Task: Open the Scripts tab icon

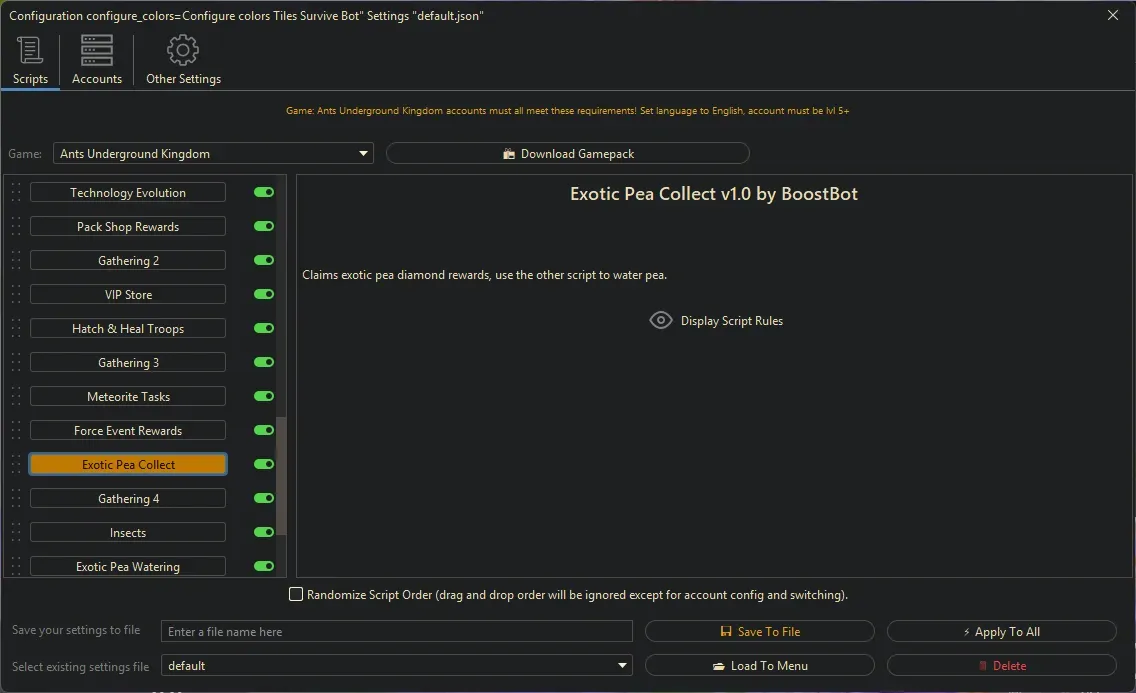Action: 30,51
